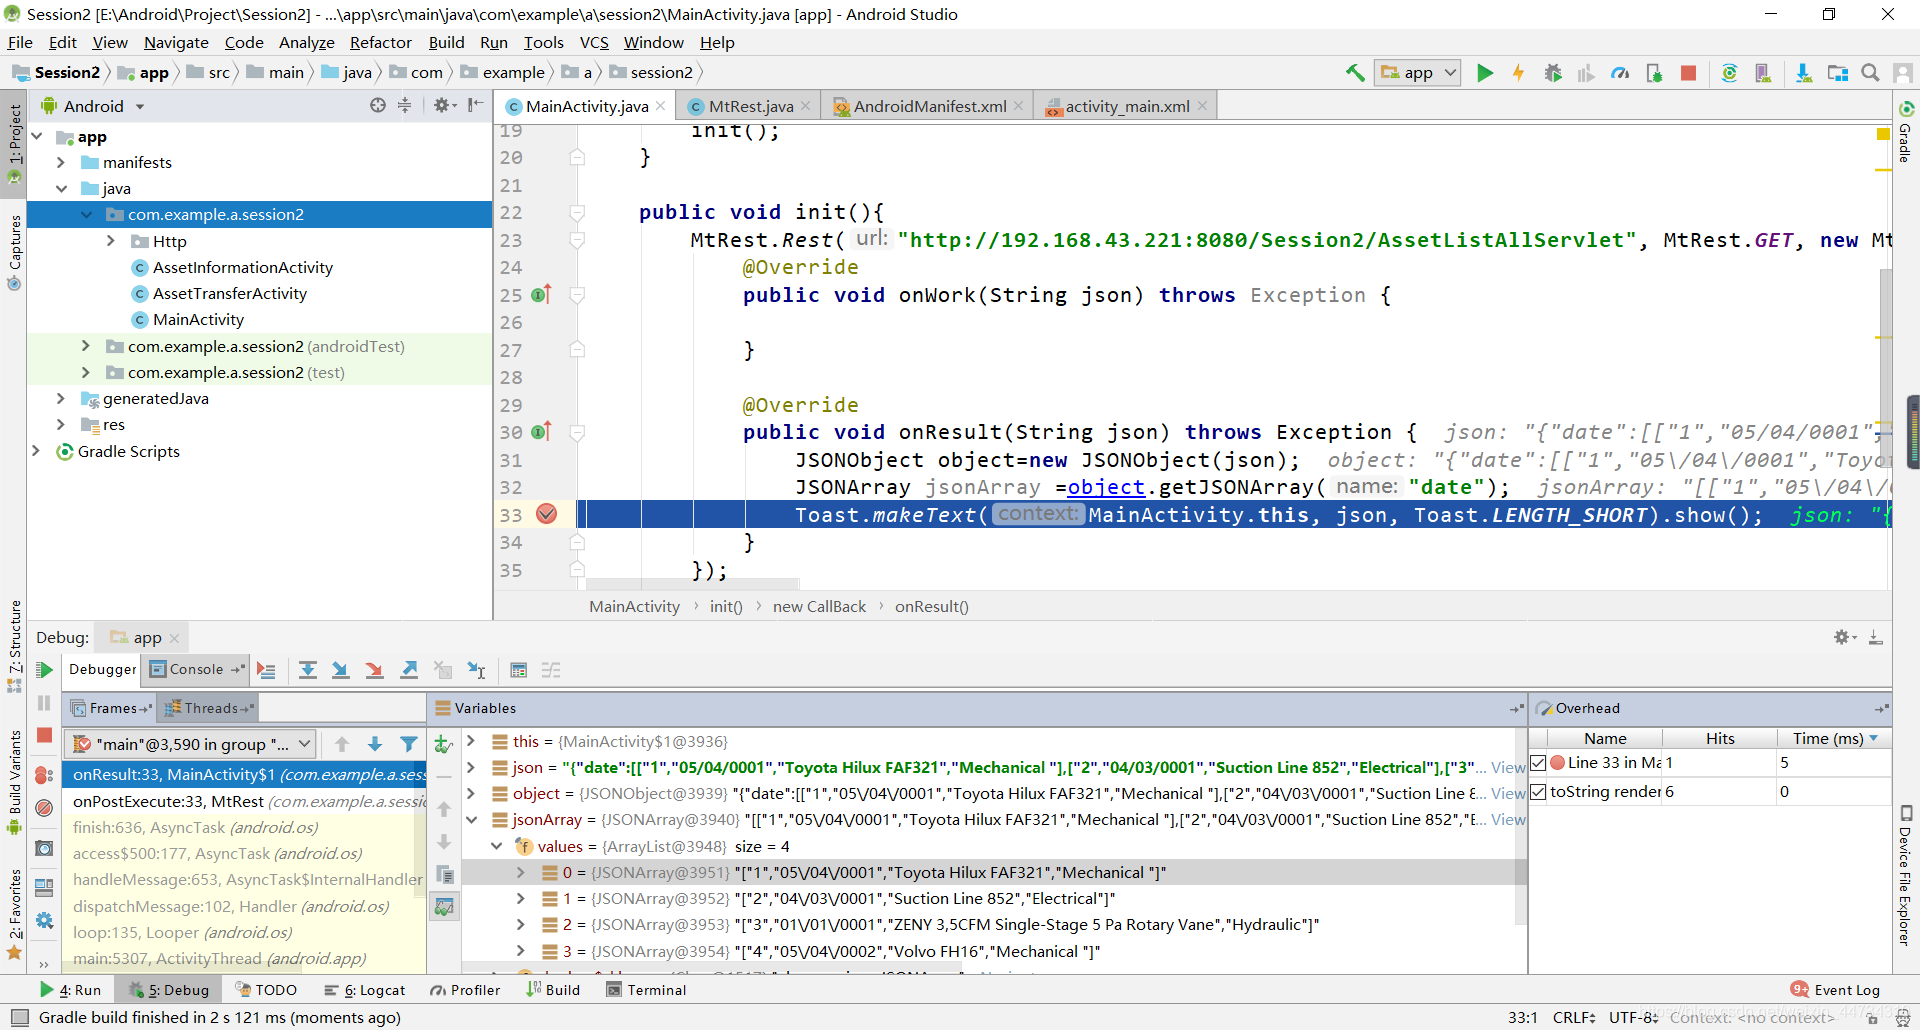Screen dimensions: 1920x1030
Task: Click the Make Project hammer icon
Action: click(x=1355, y=72)
